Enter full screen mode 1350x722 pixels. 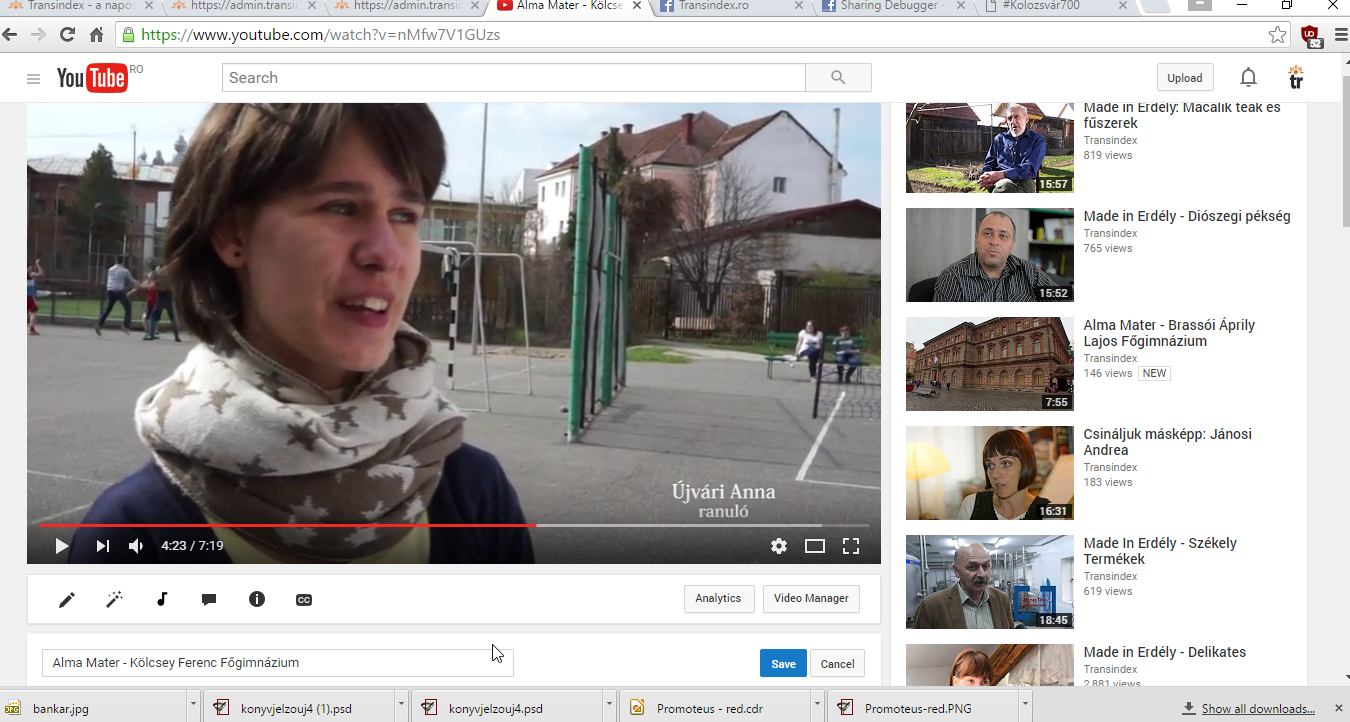[851, 546]
